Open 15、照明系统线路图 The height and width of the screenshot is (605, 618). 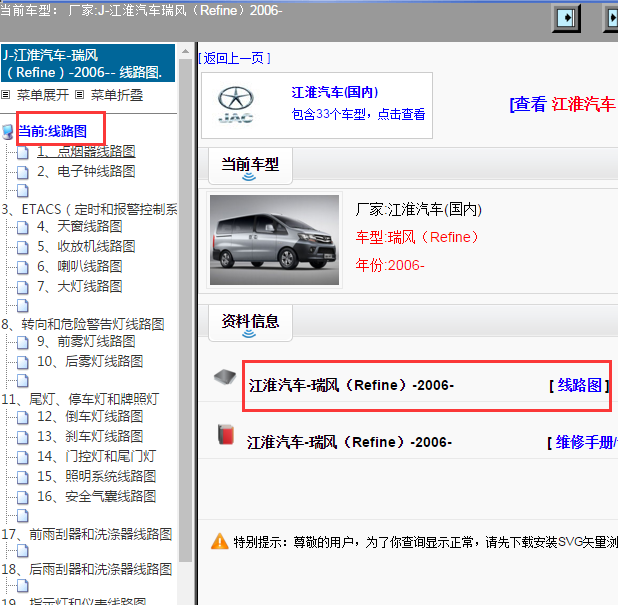pyautogui.click(x=97, y=477)
